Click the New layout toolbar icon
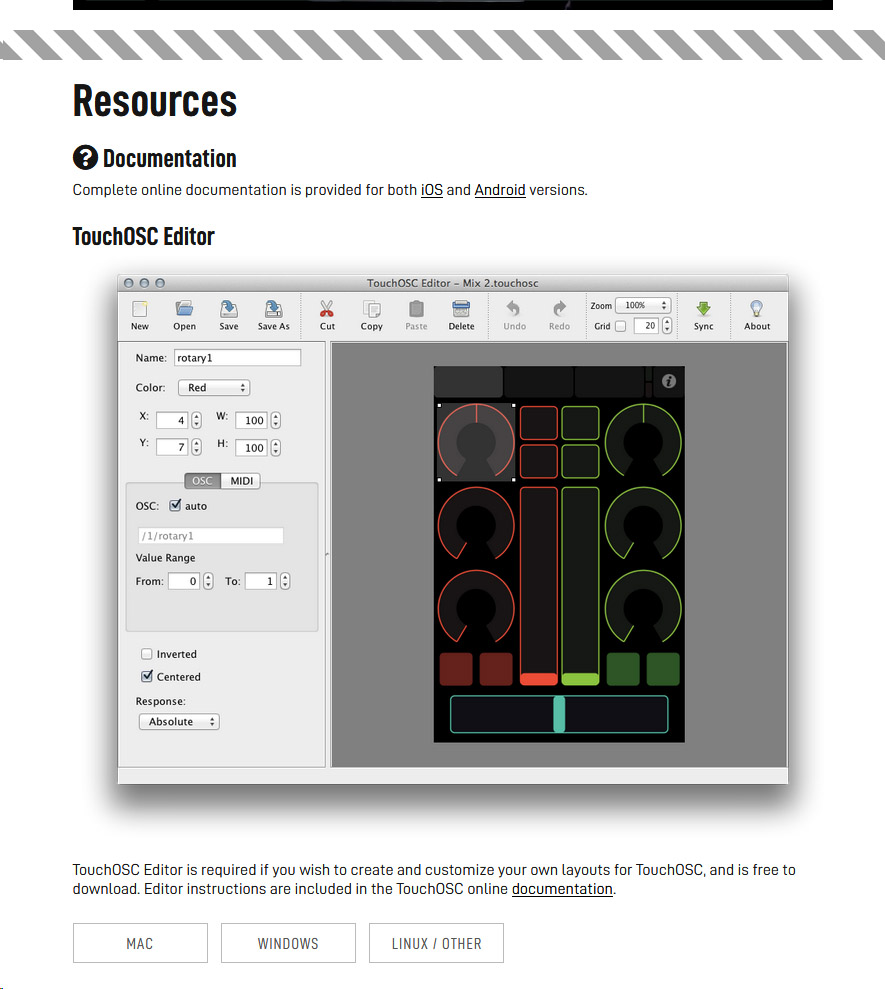The width and height of the screenshot is (885, 989). (139, 309)
